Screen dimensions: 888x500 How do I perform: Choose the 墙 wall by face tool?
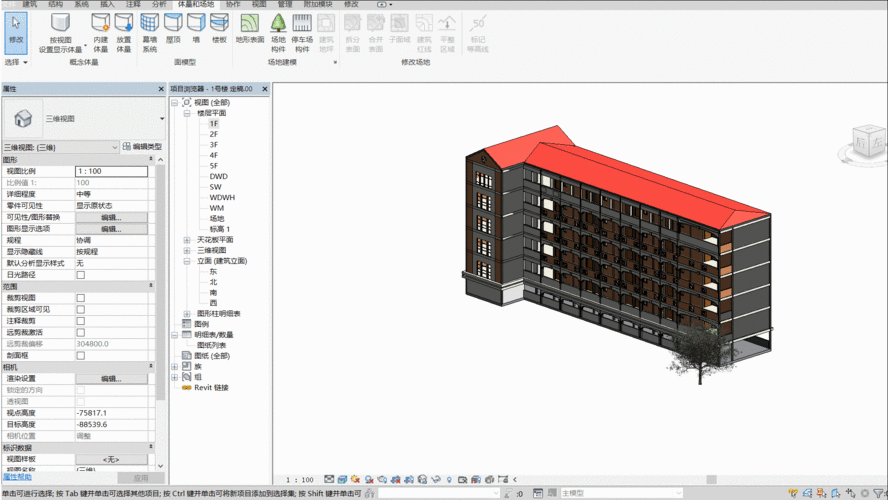(196, 28)
